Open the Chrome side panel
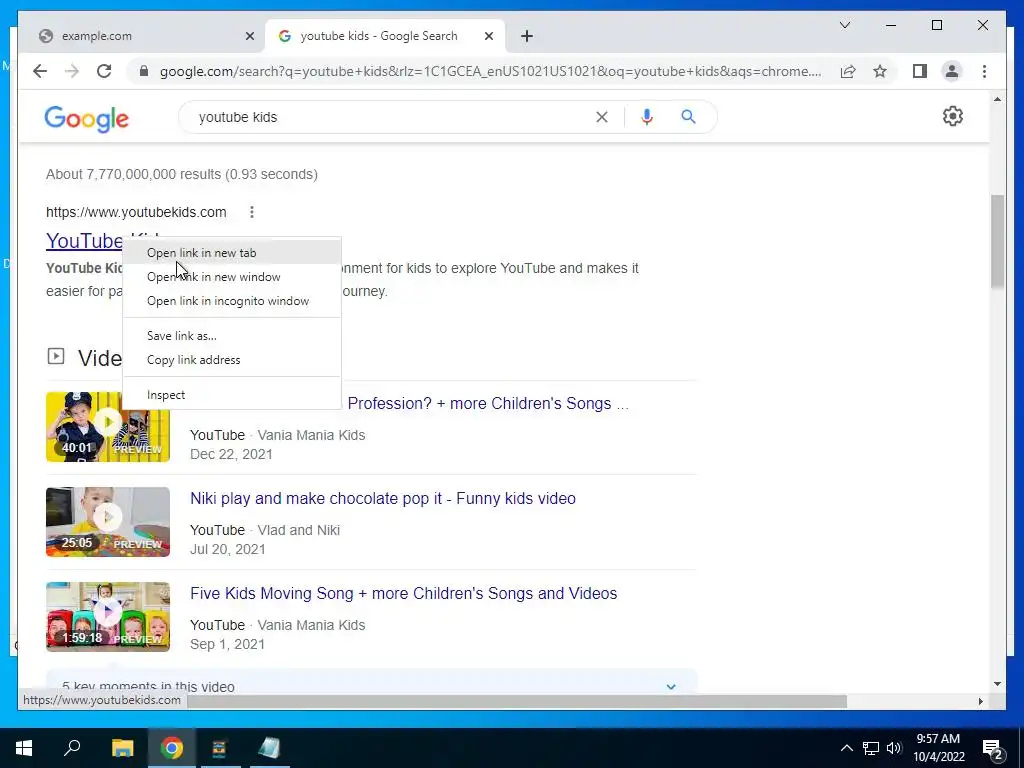 [920, 71]
